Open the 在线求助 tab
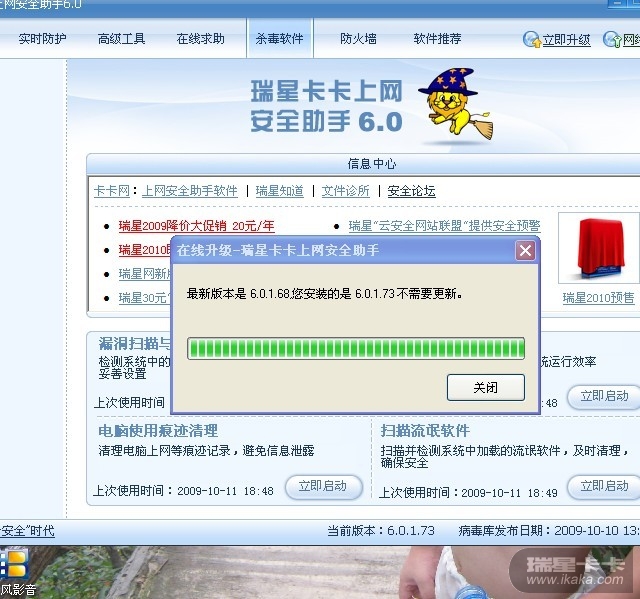Image resolution: width=640 pixels, height=599 pixels. (x=200, y=39)
